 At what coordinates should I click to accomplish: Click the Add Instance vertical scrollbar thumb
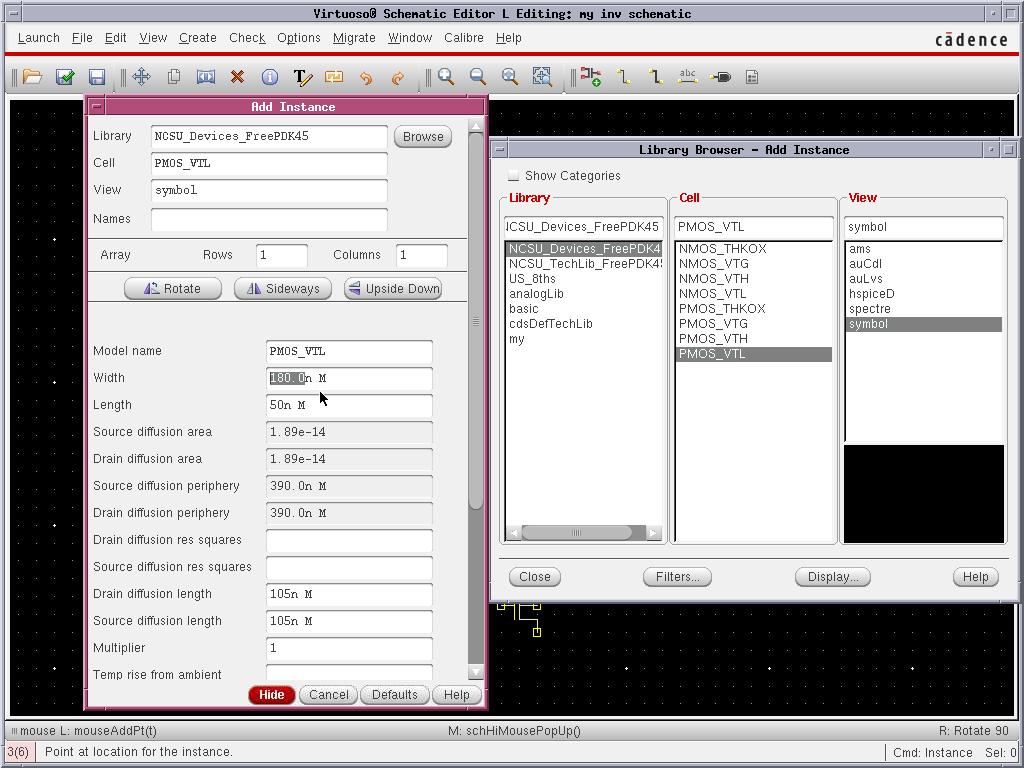(476, 321)
